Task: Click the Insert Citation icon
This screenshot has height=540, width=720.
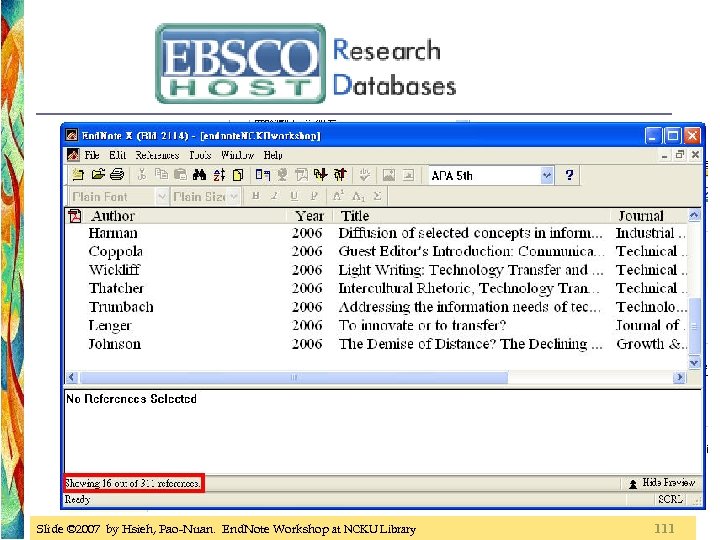Action: (263, 175)
